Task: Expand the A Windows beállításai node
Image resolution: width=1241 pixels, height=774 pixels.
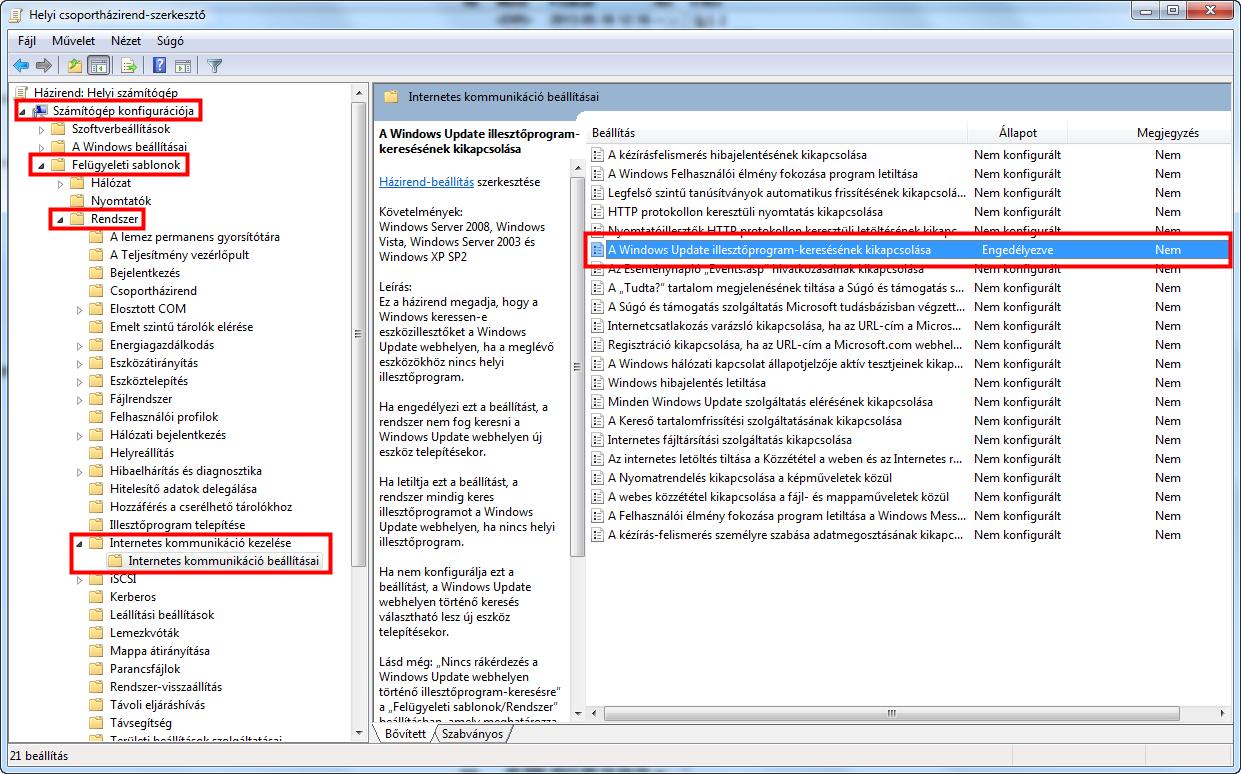Action: coord(42,147)
